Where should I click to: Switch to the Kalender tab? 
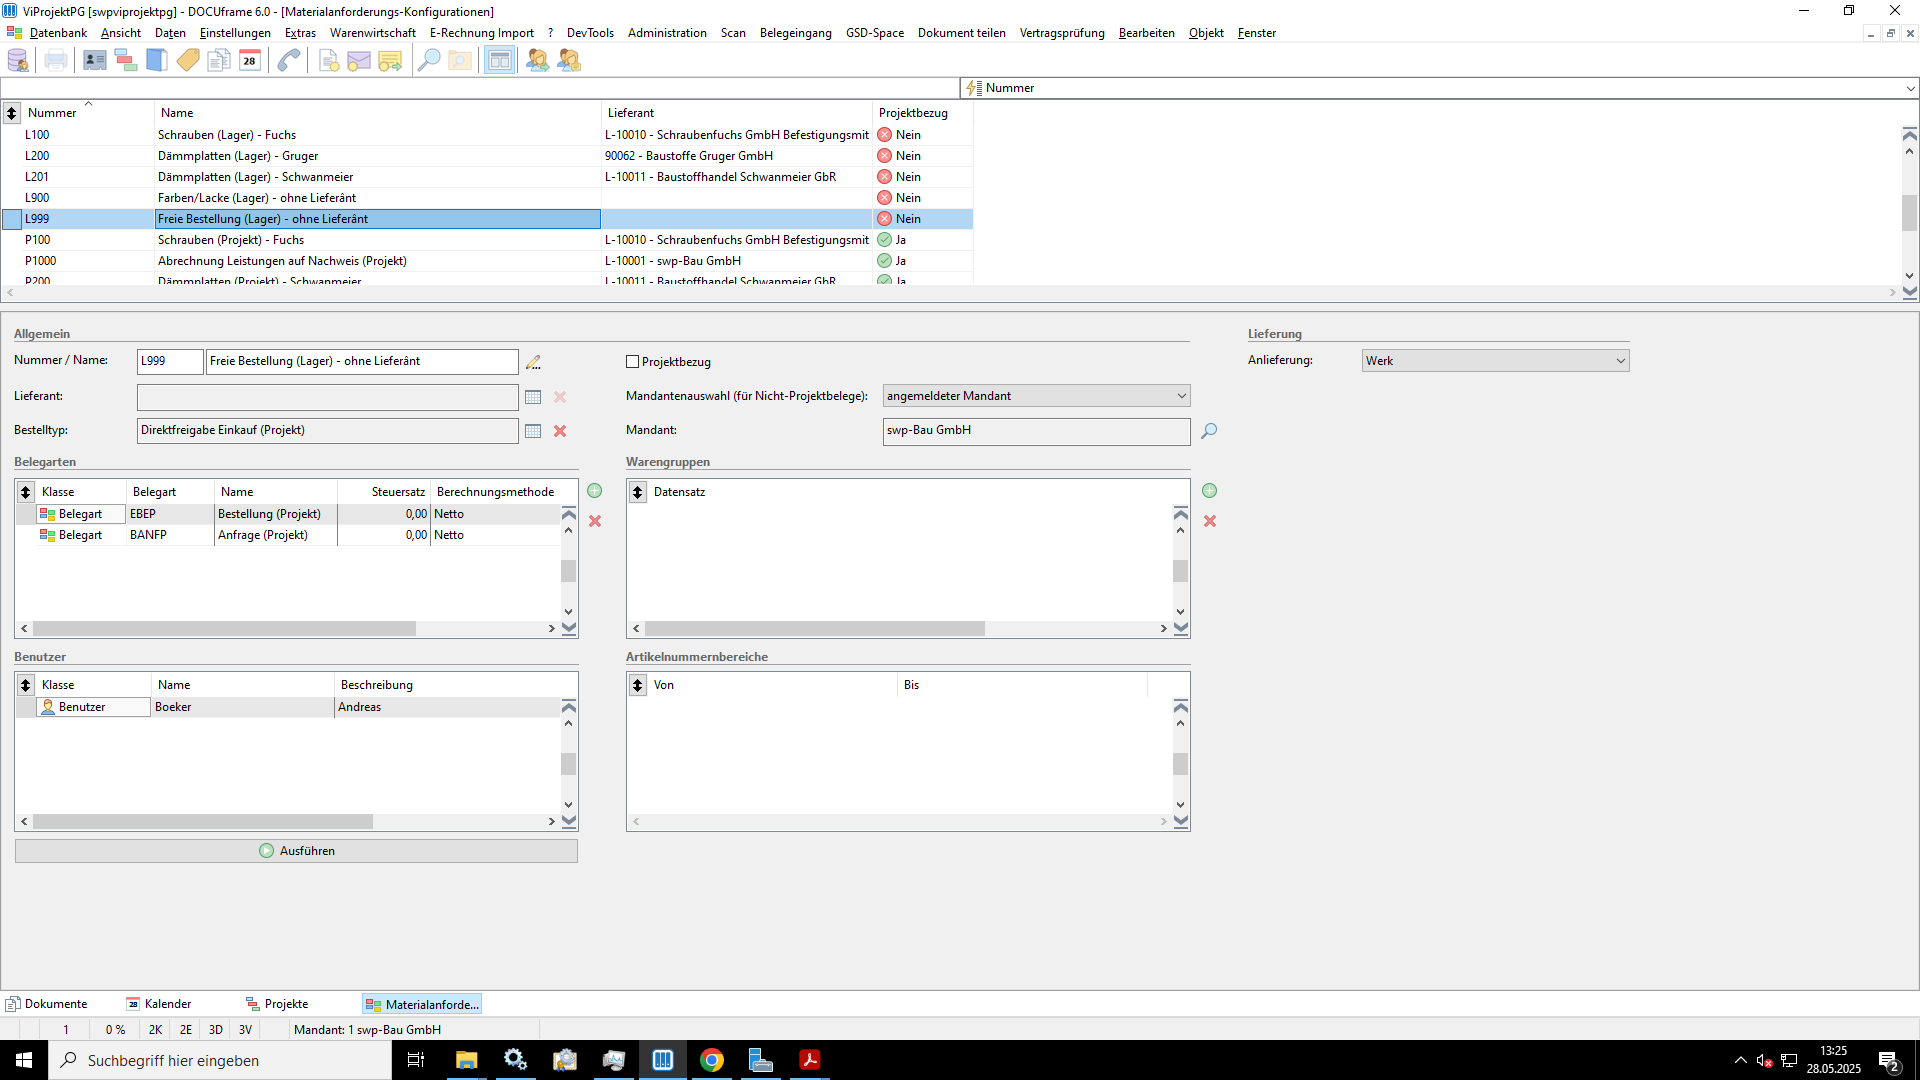click(159, 1004)
